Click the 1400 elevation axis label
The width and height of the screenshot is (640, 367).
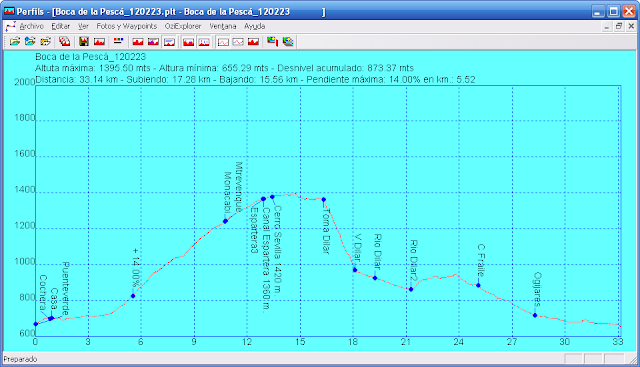click(x=24, y=190)
